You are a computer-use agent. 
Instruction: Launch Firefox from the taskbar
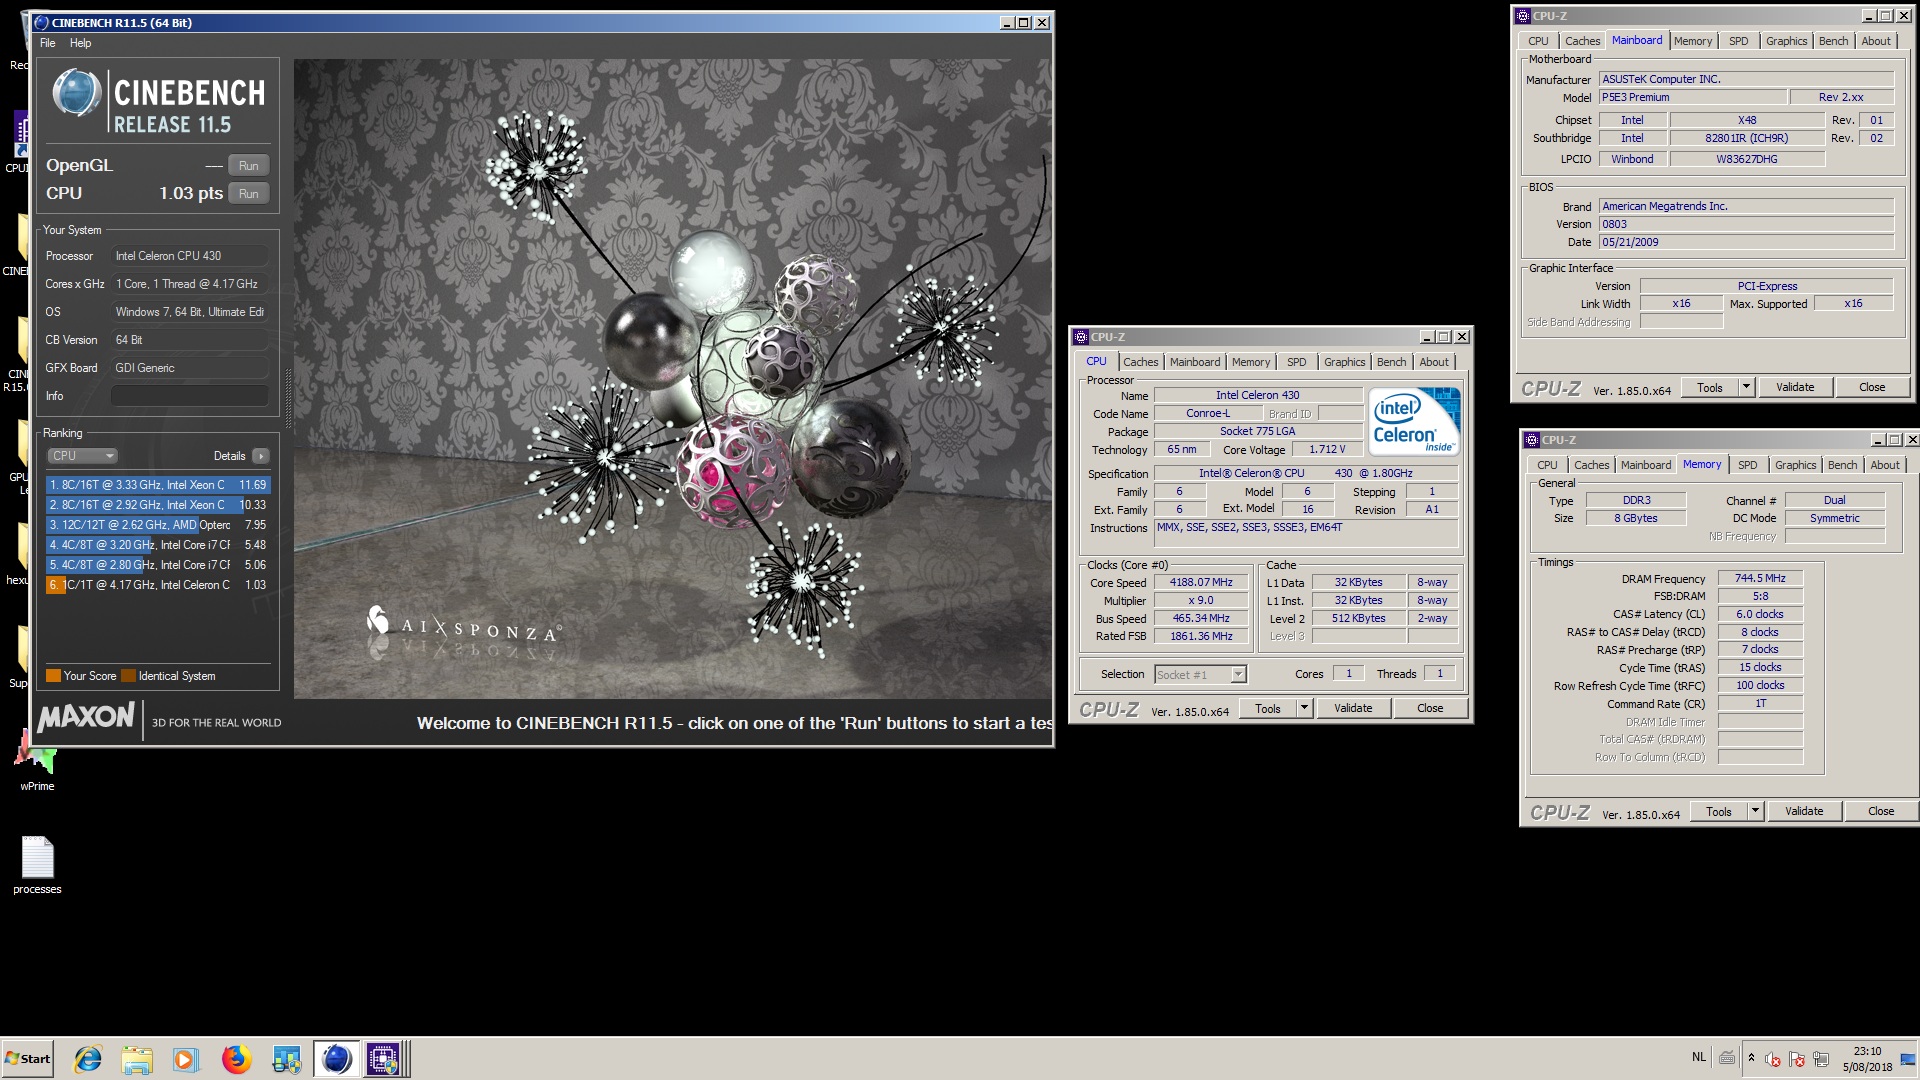(236, 1059)
